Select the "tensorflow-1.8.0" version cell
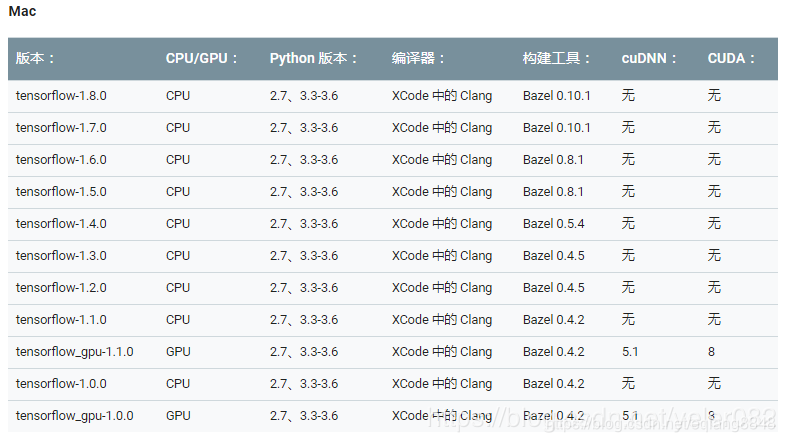This screenshot has width=785, height=442. (x=61, y=96)
